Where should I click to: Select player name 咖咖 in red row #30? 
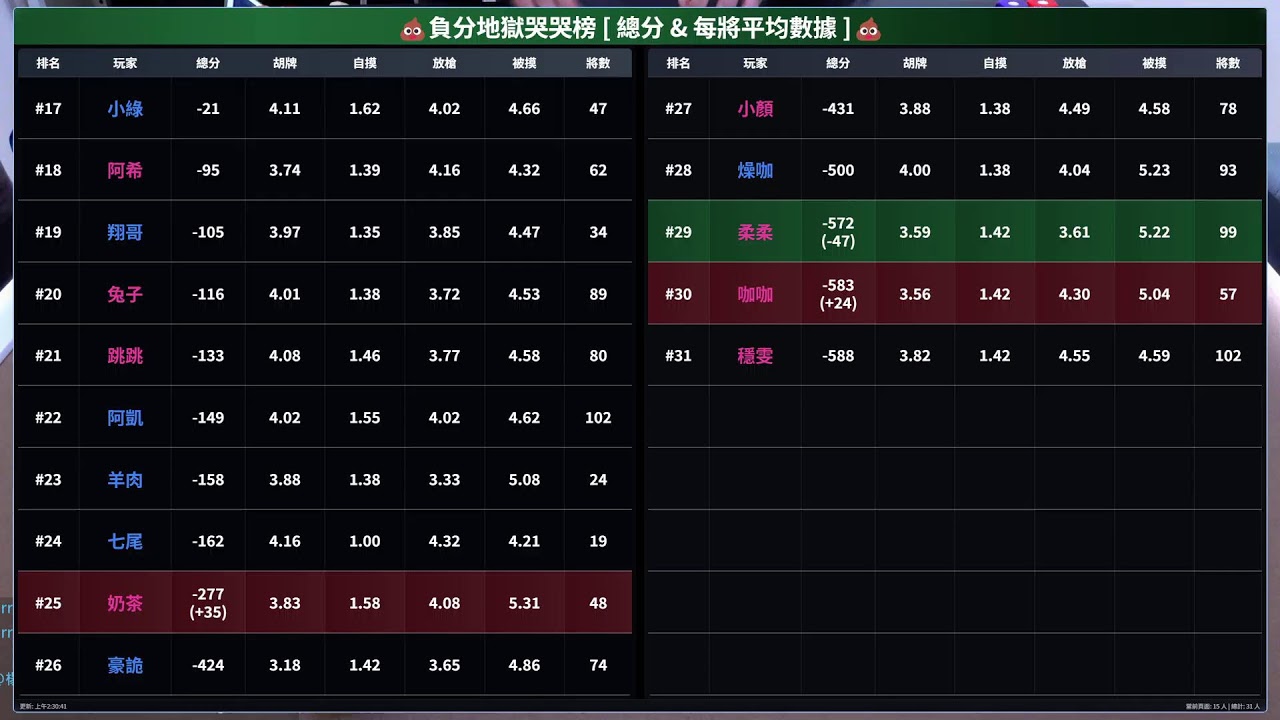(755, 294)
